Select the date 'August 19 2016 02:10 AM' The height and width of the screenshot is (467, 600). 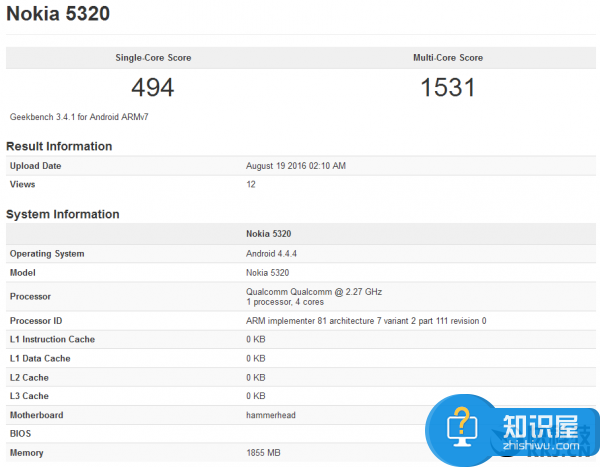[x=296, y=166]
